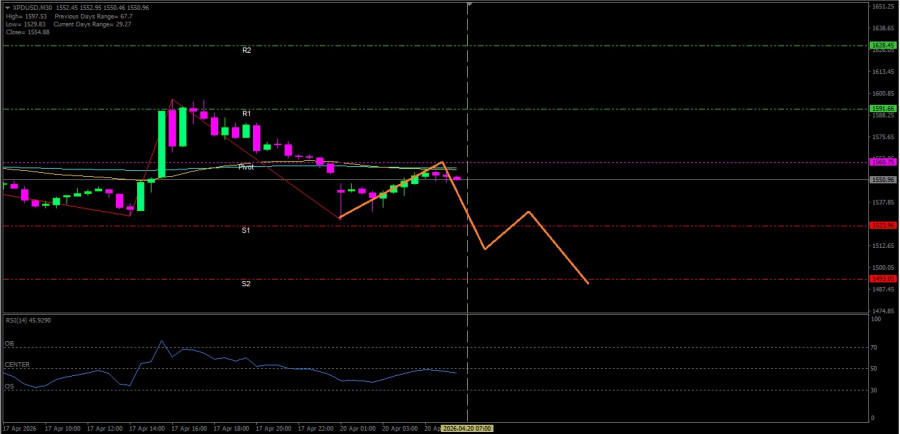Click the triangle beside the XPDUSD,M30 title
900x434 pixels.
pyautogui.click(x=6, y=8)
